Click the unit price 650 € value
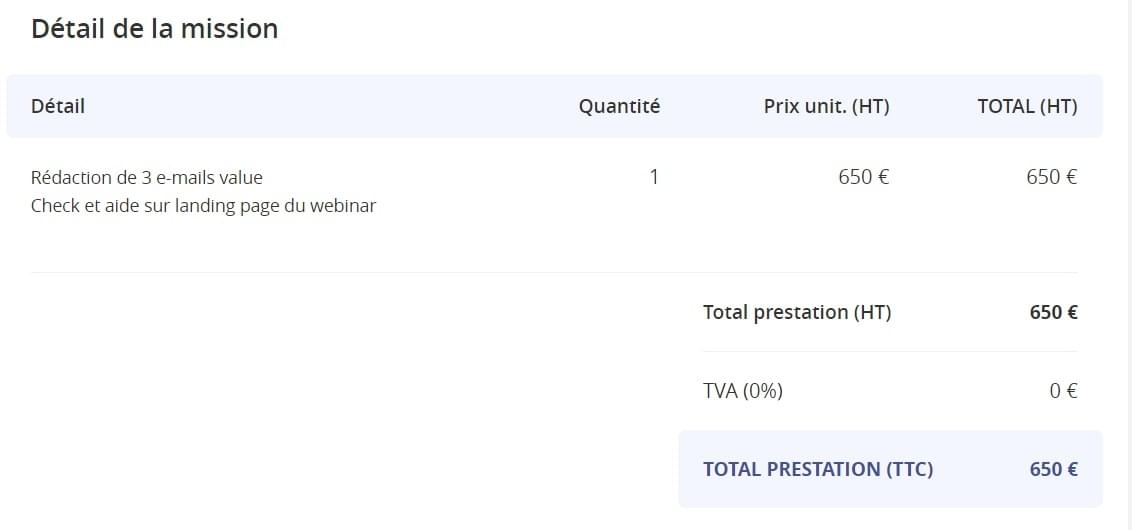1132x530 pixels. click(x=863, y=177)
